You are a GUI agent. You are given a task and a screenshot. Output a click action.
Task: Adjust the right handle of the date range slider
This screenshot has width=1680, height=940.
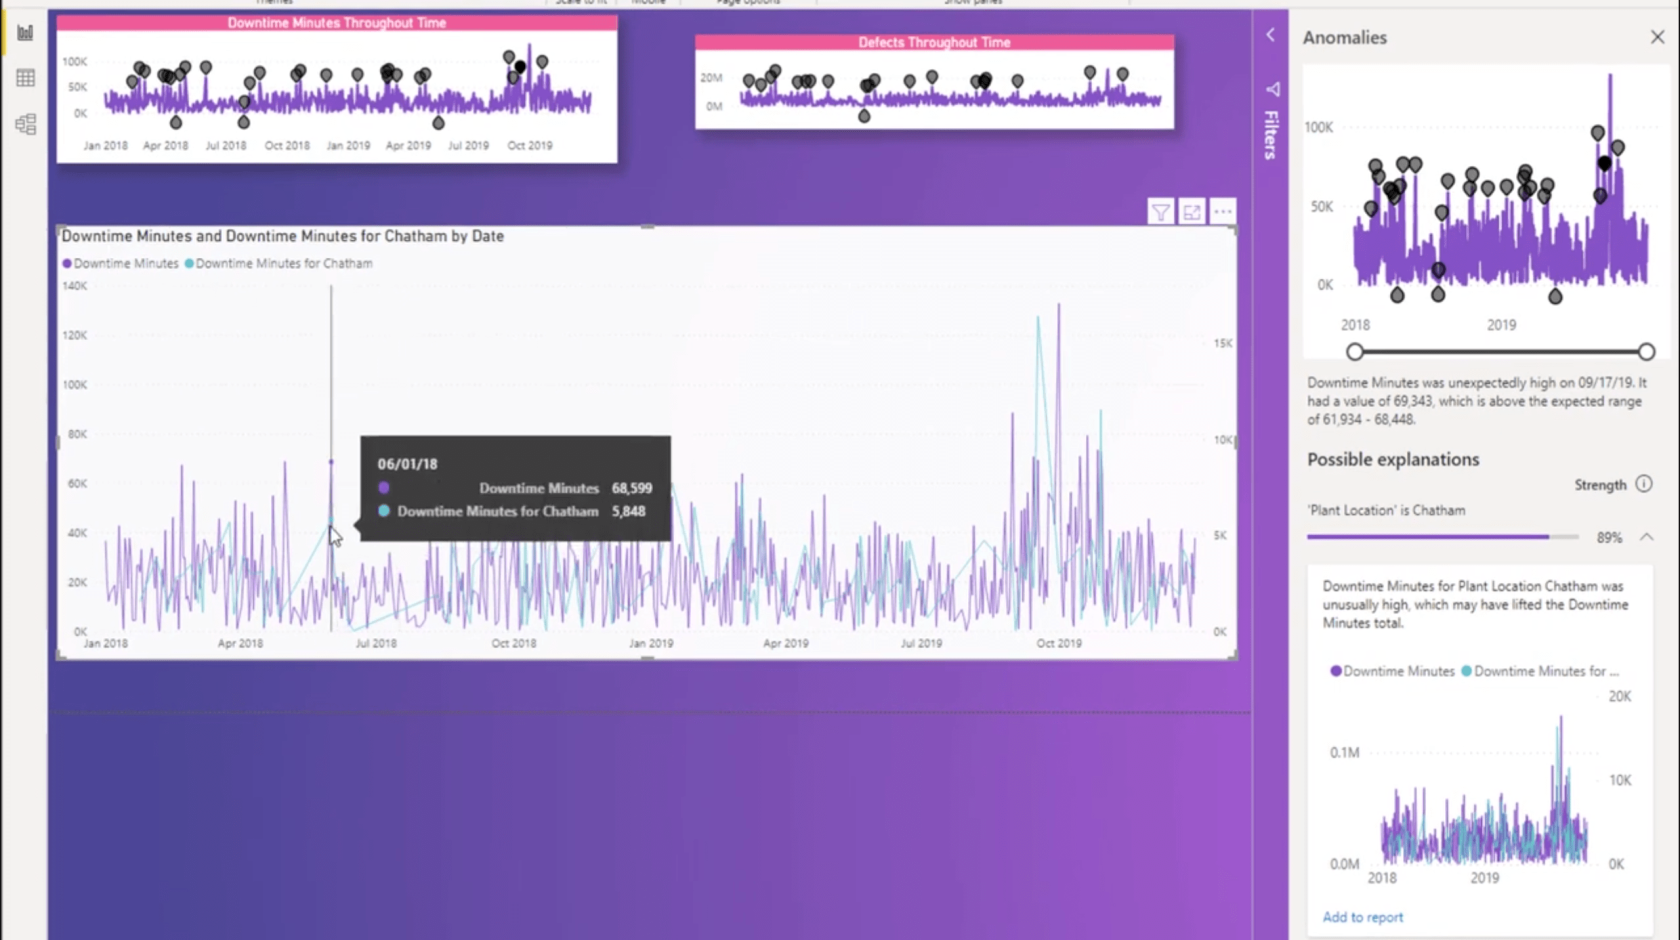1646,352
